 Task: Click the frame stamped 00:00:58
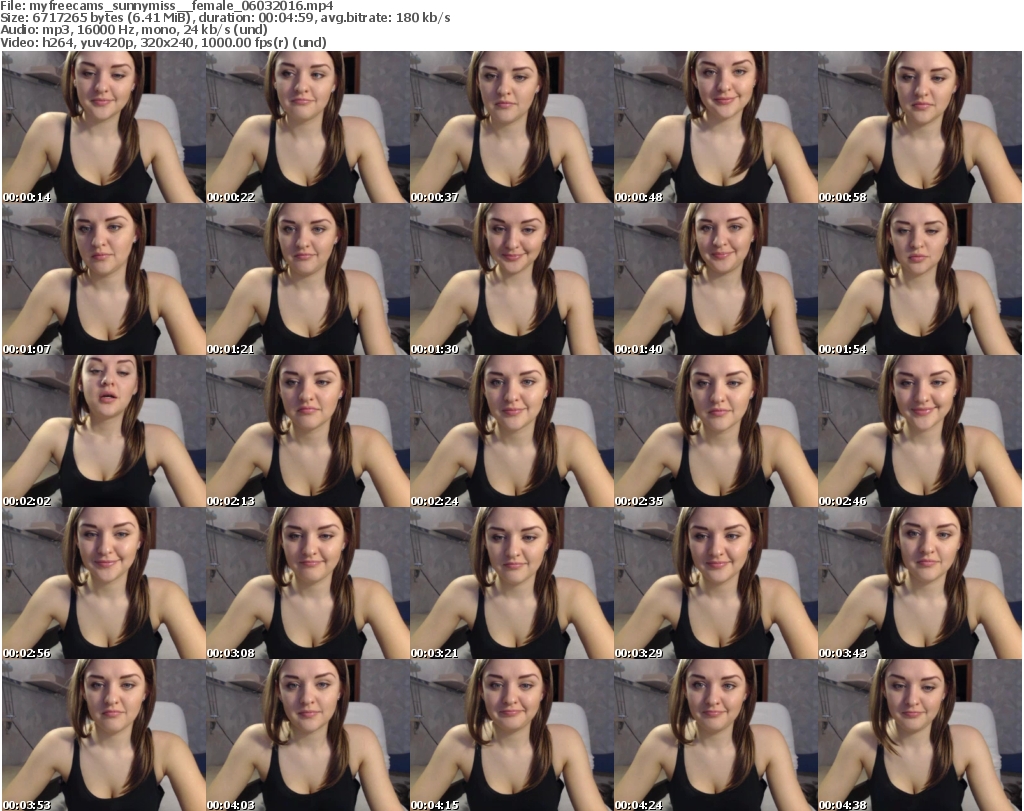[919, 127]
